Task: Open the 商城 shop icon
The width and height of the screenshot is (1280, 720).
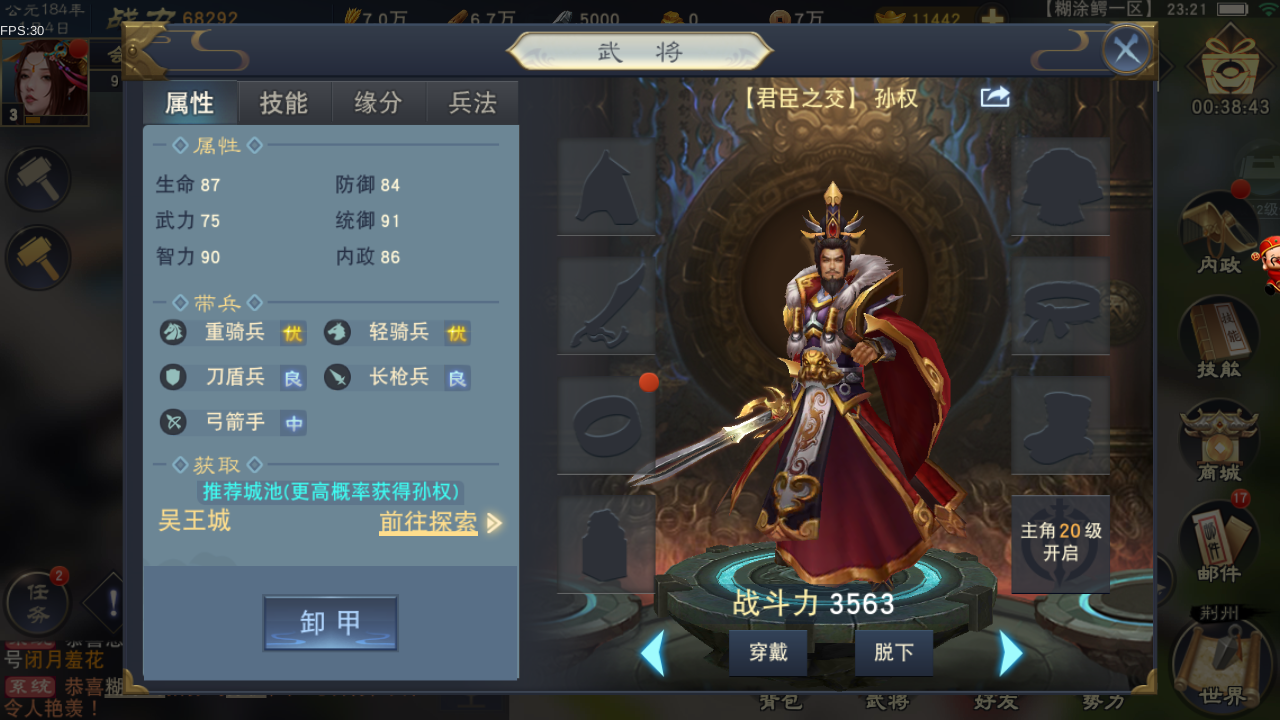Action: [x=1219, y=440]
